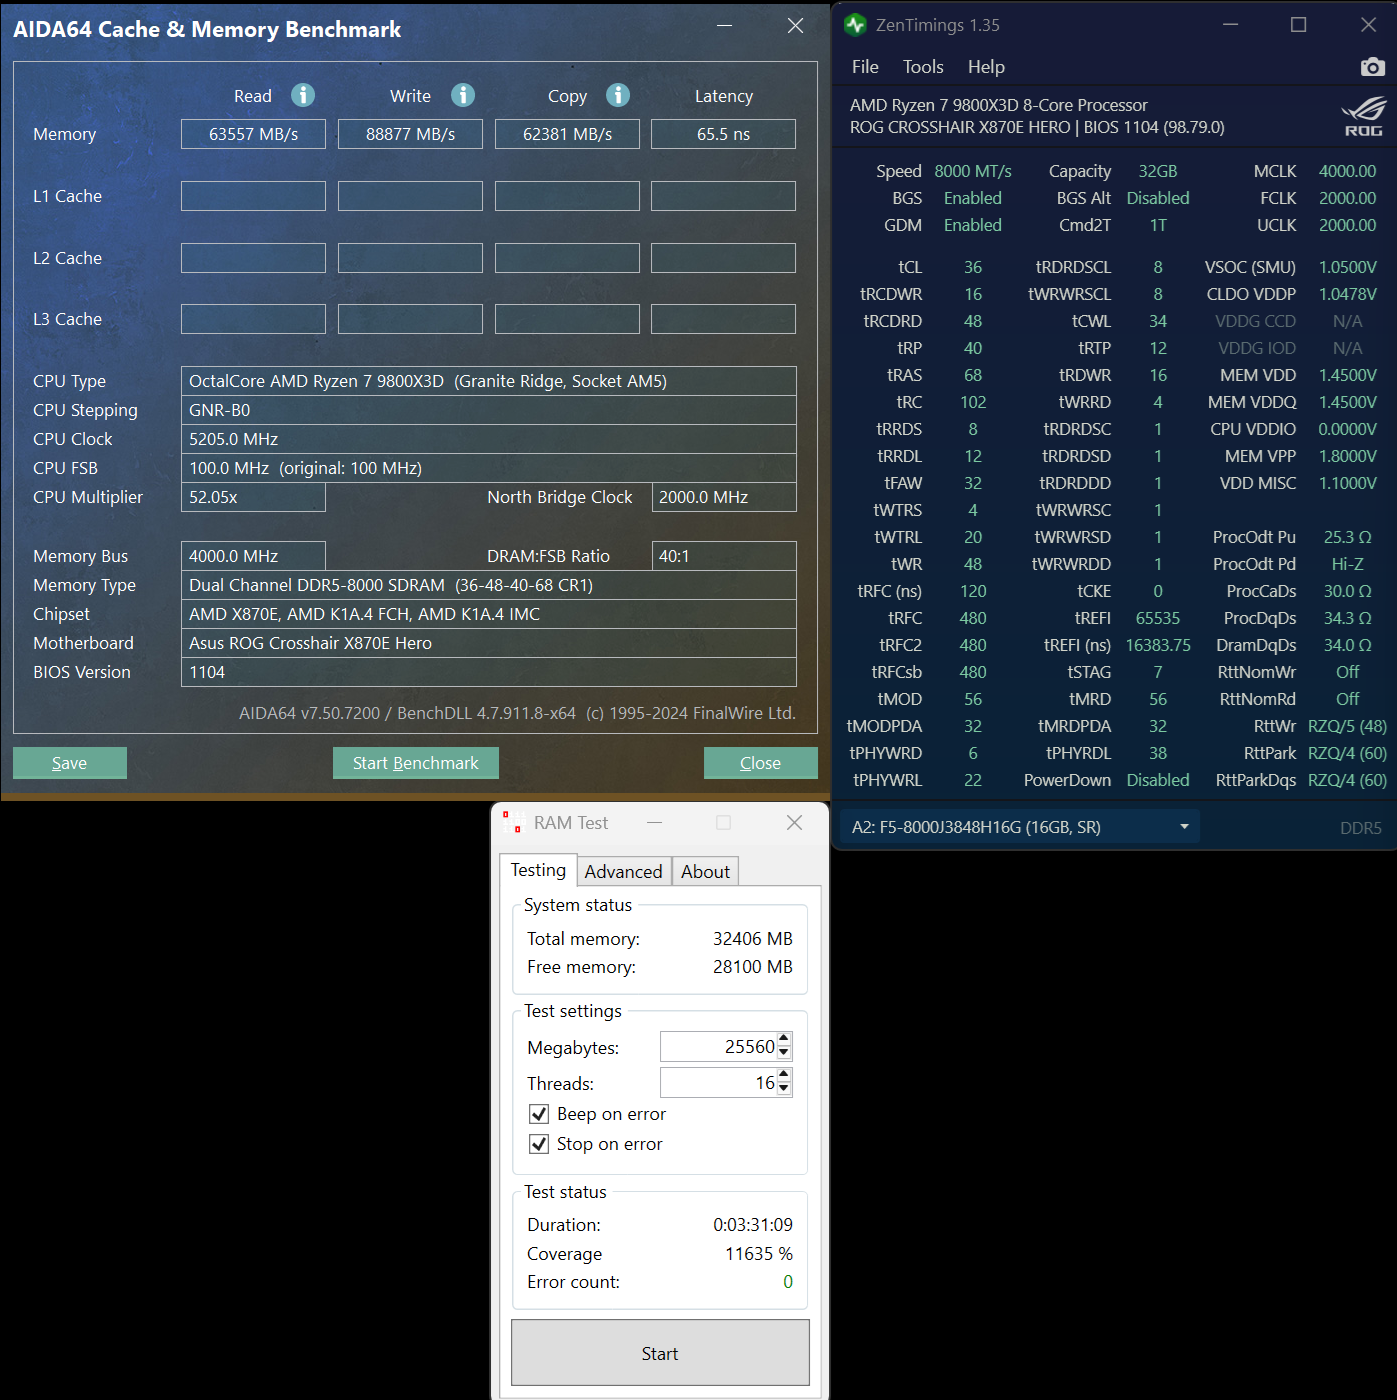Click the ProcOdt Pu value 25.3 Ω
The width and height of the screenshot is (1397, 1400).
point(1347,537)
